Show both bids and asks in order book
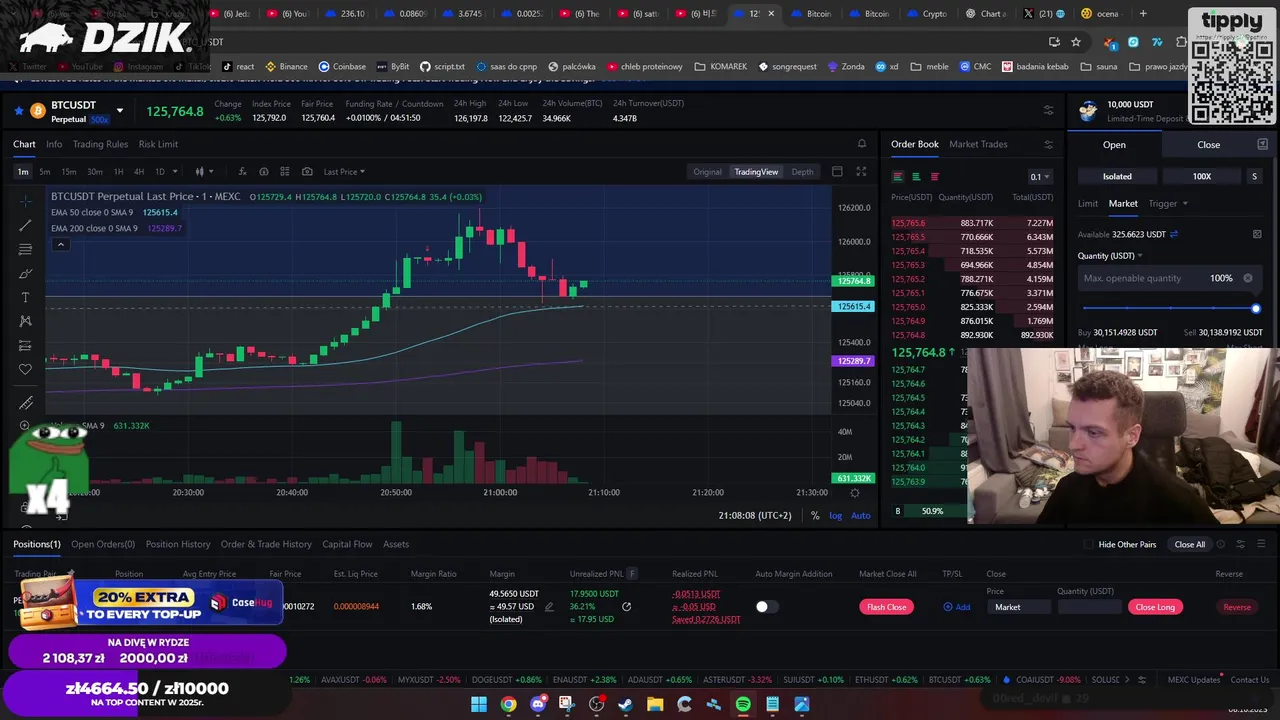This screenshot has width=1280, height=720. [898, 177]
